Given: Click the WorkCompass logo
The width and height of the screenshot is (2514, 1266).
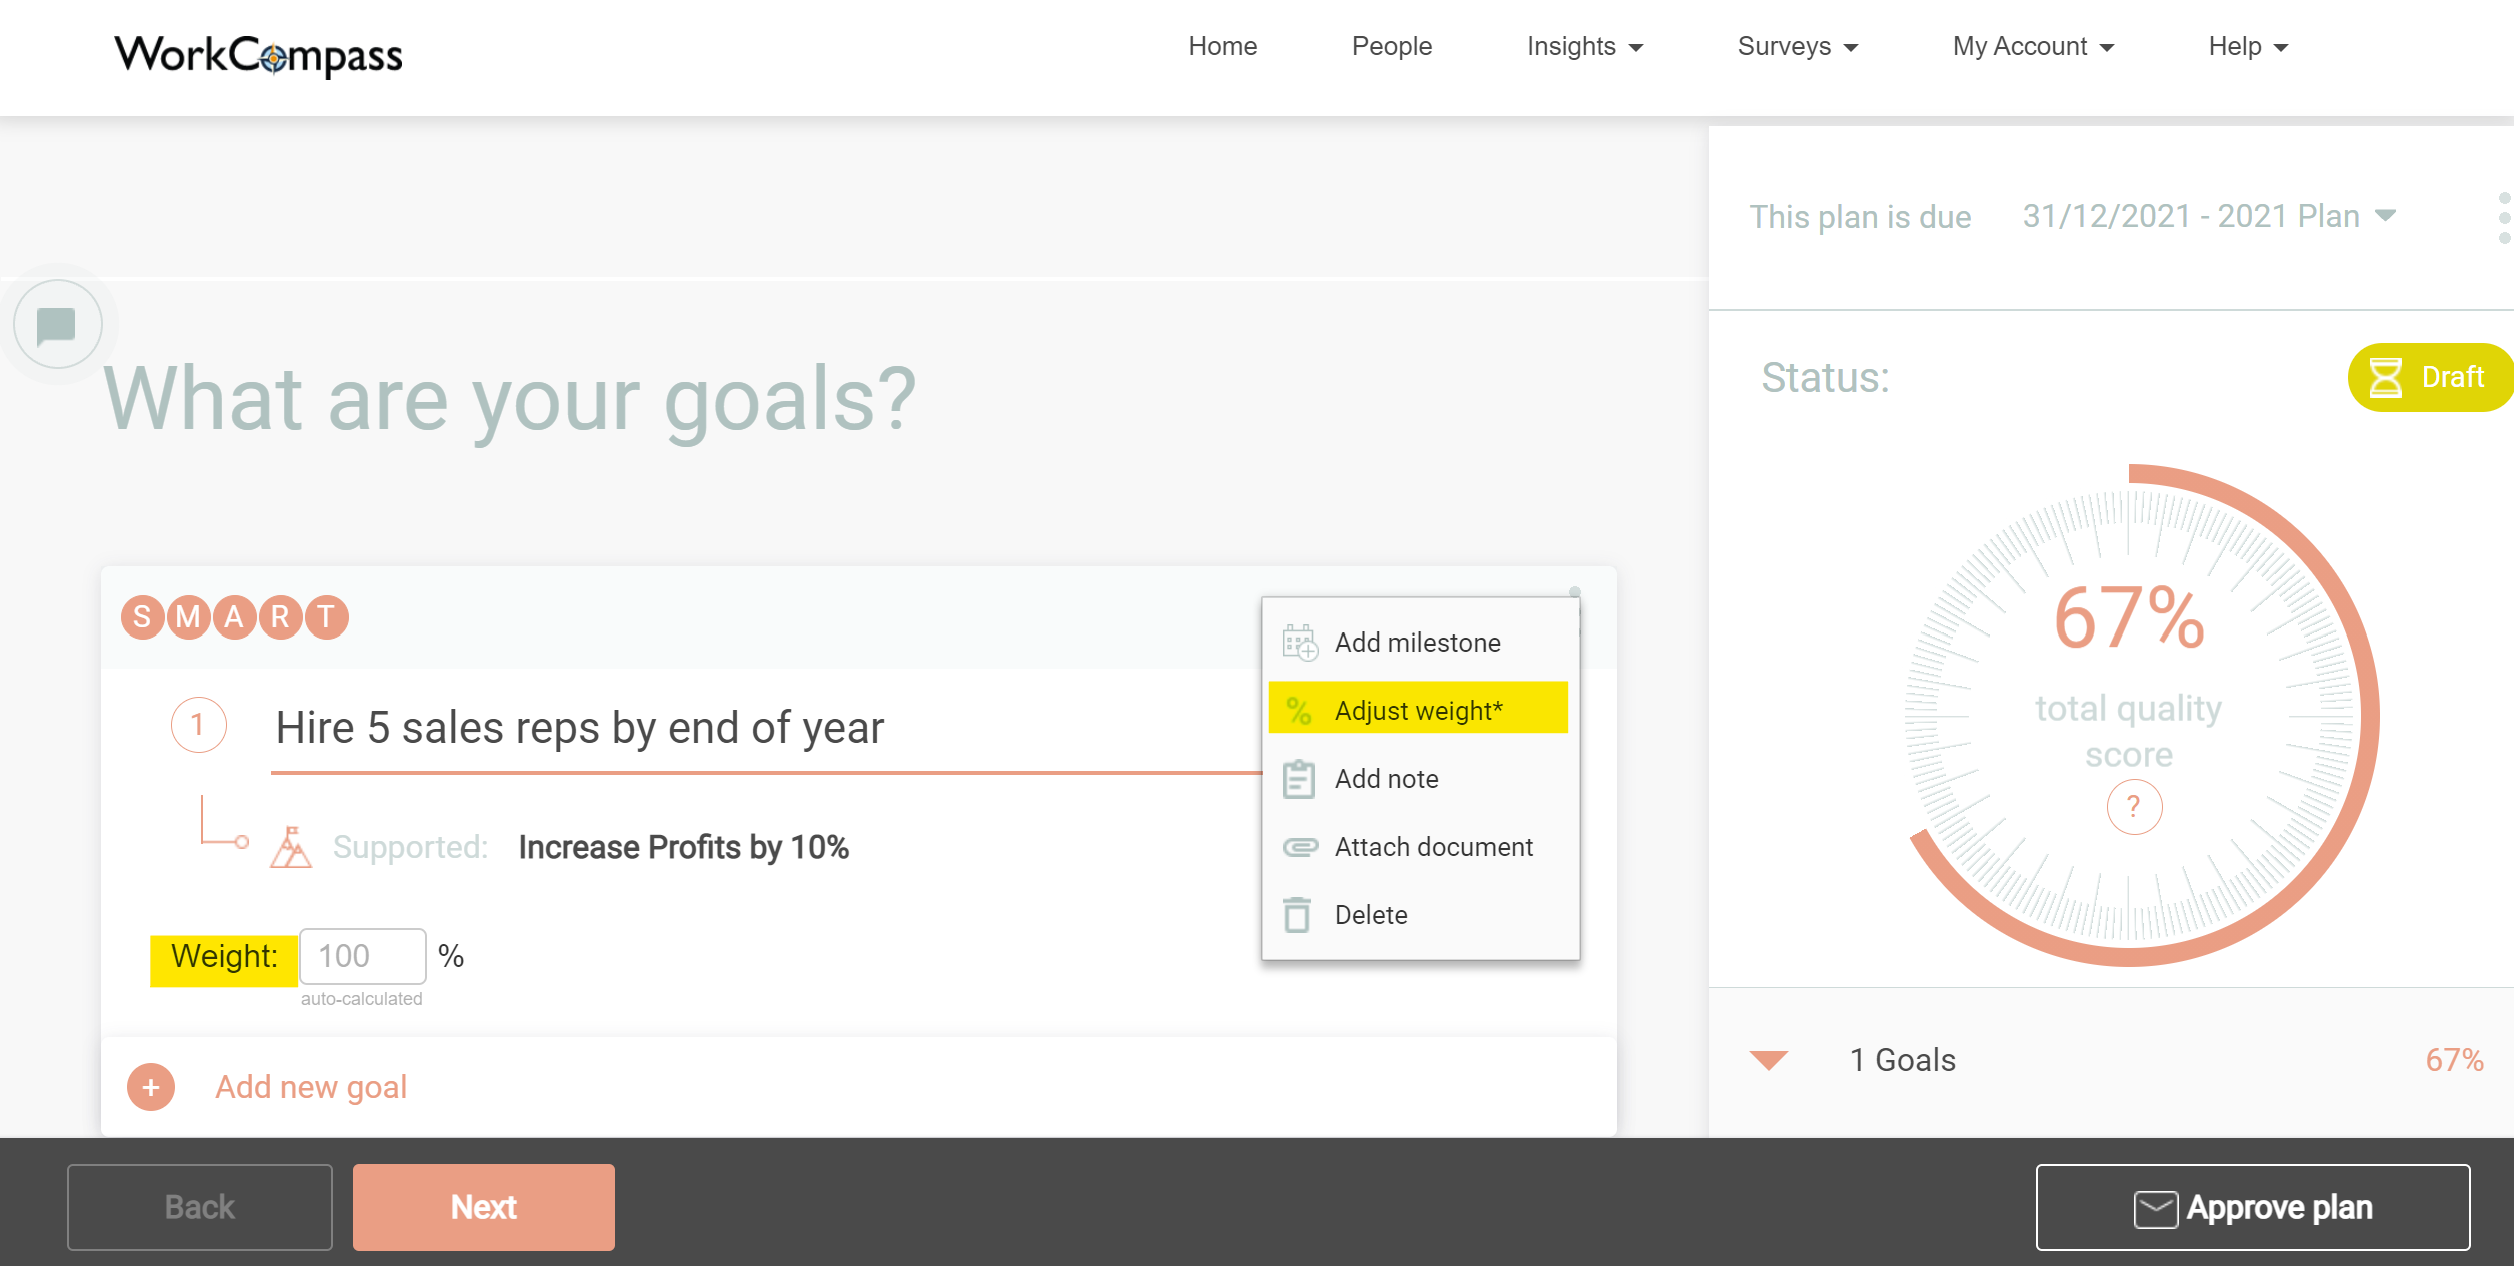Looking at the screenshot, I should (x=258, y=55).
